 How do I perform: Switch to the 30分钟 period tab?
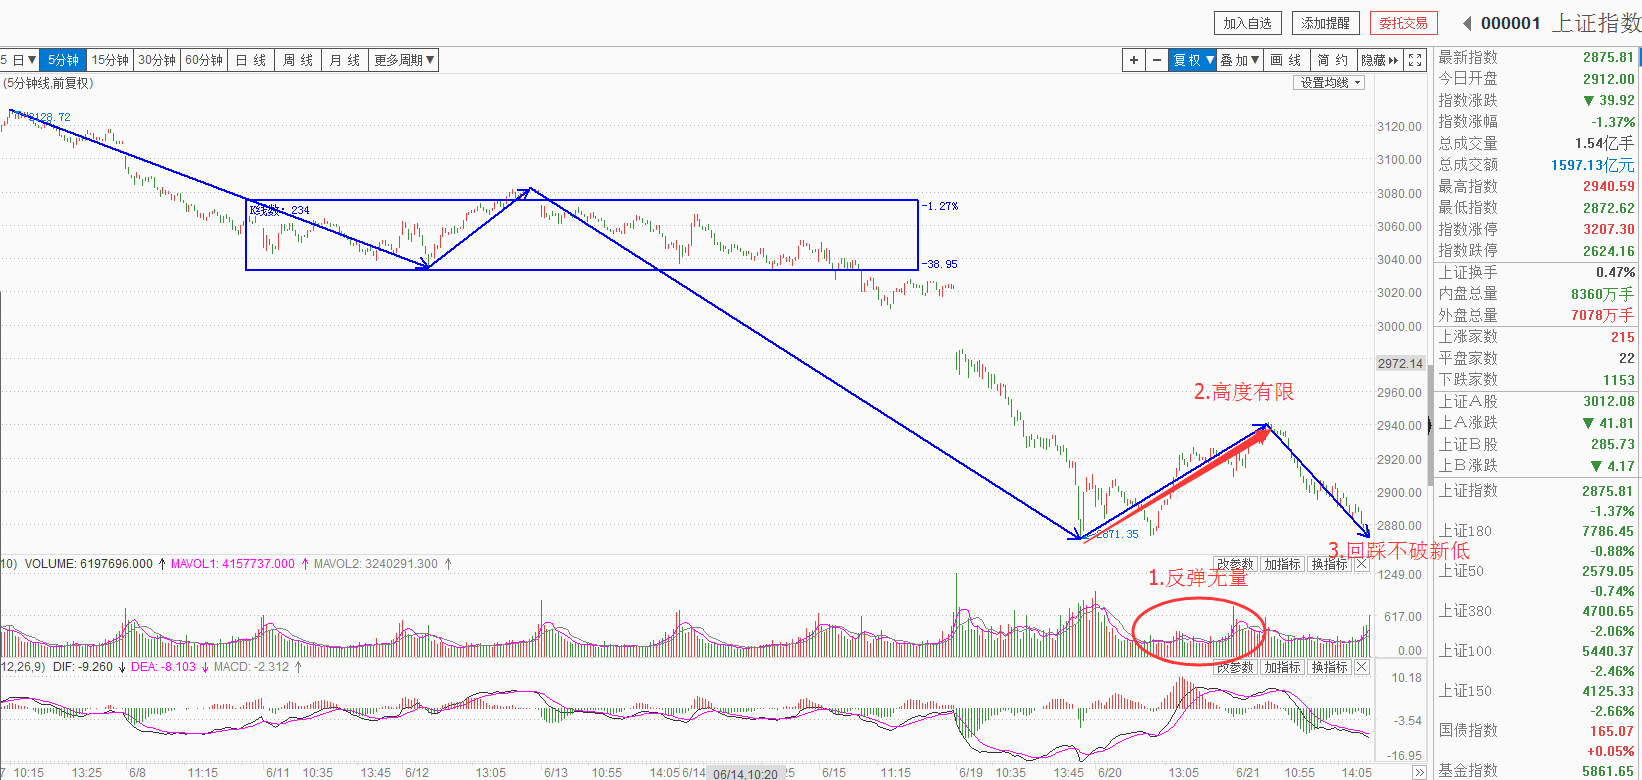[x=157, y=60]
